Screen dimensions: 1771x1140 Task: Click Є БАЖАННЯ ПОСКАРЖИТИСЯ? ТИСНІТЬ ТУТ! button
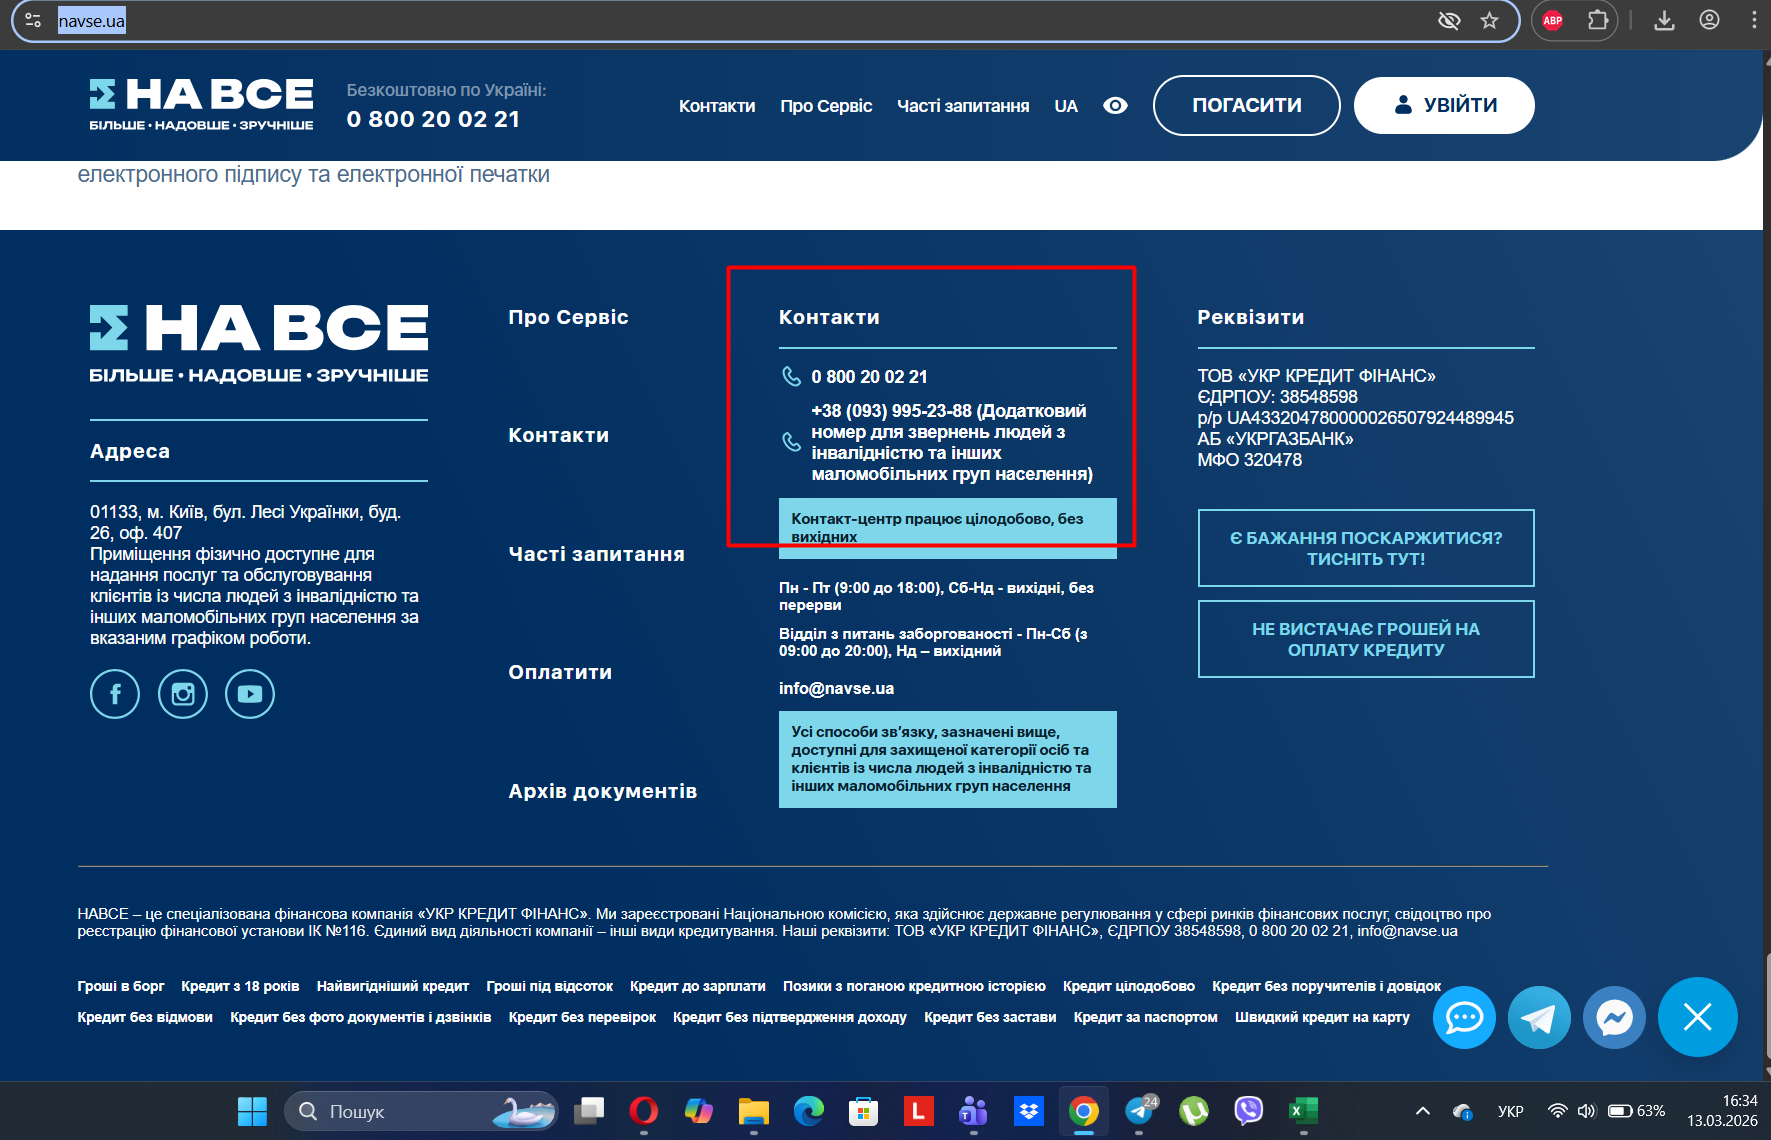[x=1366, y=548]
